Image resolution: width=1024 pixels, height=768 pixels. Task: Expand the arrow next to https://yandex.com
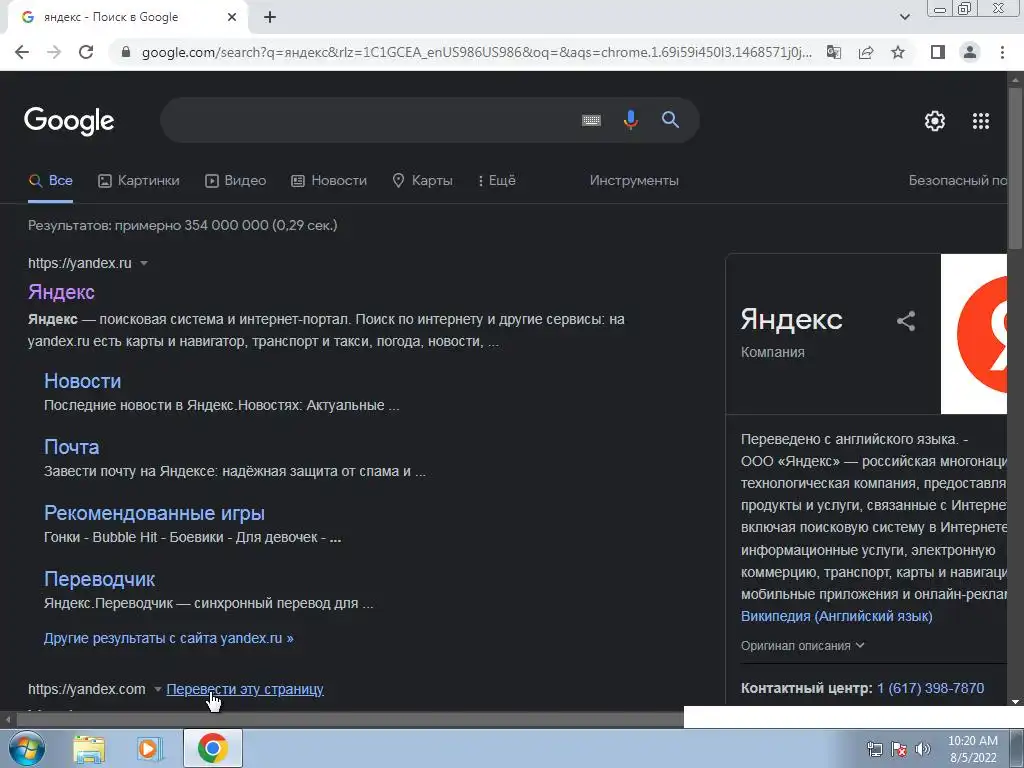pyautogui.click(x=157, y=689)
